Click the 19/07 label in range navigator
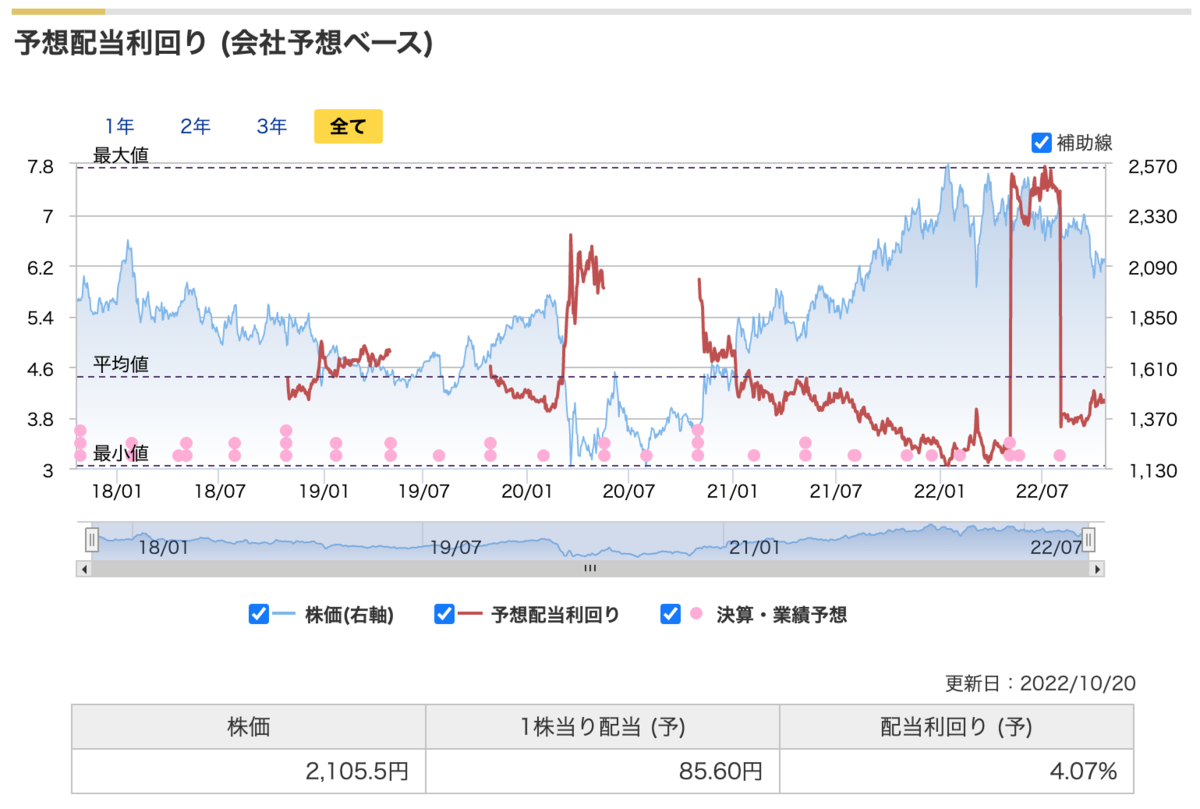The height and width of the screenshot is (809, 1200). click(456, 547)
